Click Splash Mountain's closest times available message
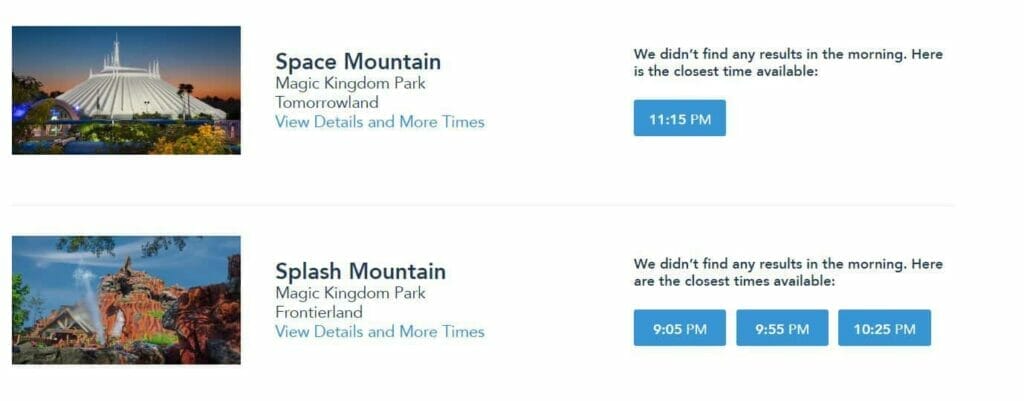 788,272
